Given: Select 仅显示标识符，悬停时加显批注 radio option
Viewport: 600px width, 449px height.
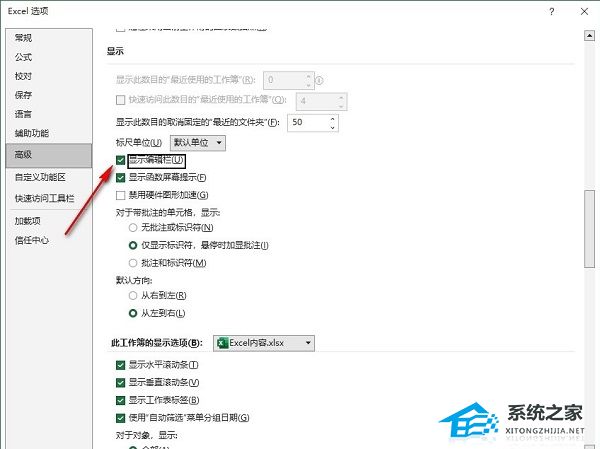Looking at the screenshot, I should 133,245.
